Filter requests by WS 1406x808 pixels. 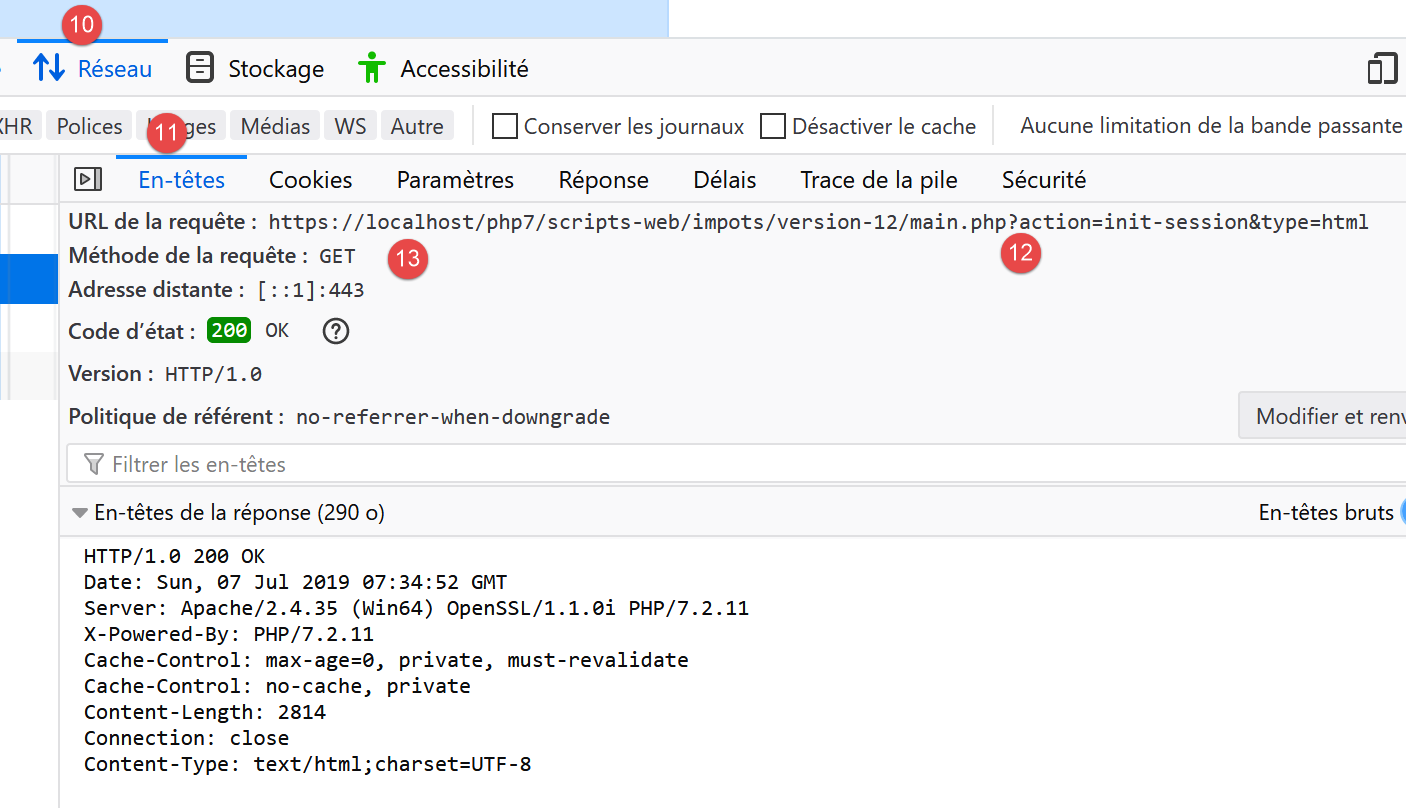click(x=350, y=126)
